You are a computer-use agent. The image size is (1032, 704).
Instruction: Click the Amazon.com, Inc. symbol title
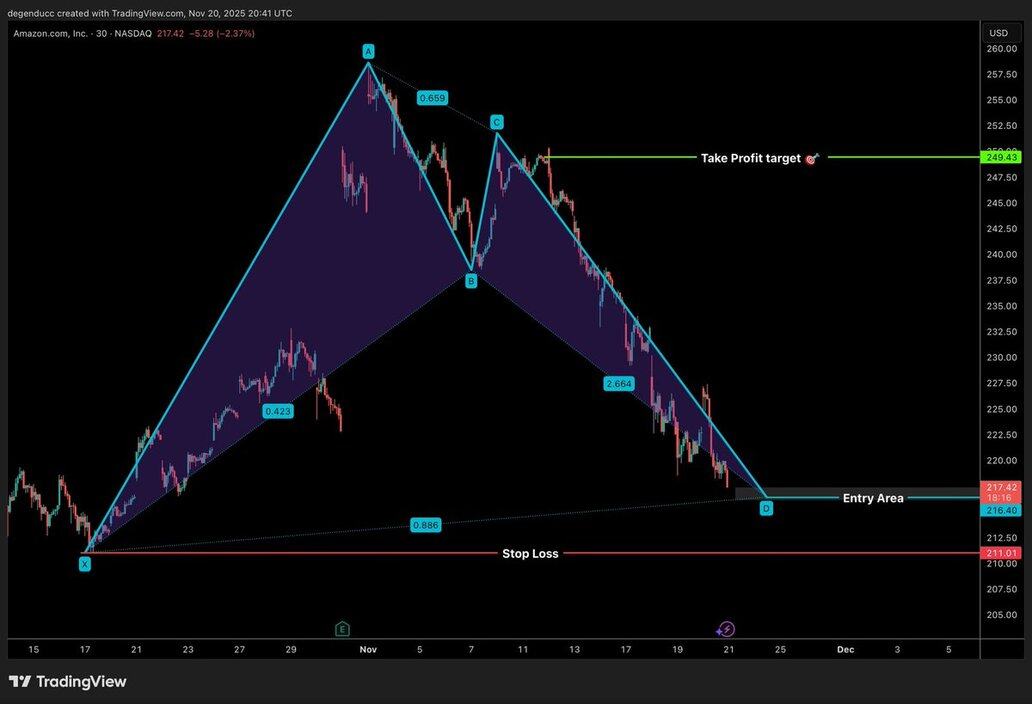point(51,34)
